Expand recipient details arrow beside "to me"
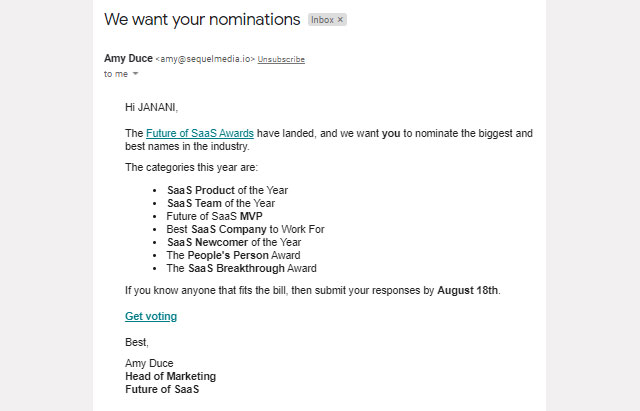Viewport: 640px width, 411px height. (x=136, y=74)
